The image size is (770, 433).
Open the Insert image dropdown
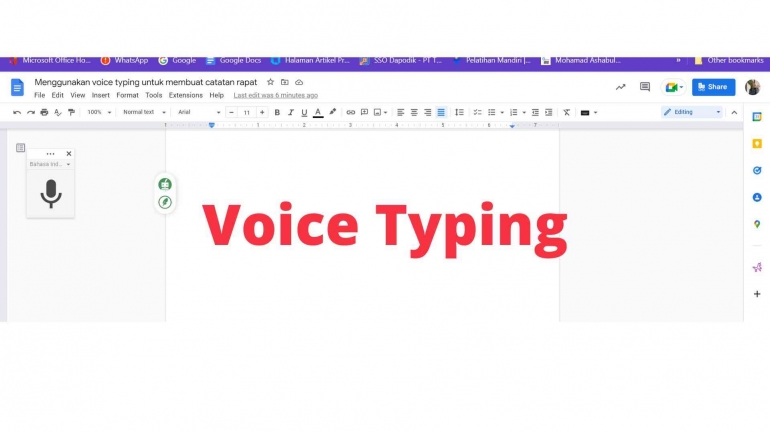point(381,112)
